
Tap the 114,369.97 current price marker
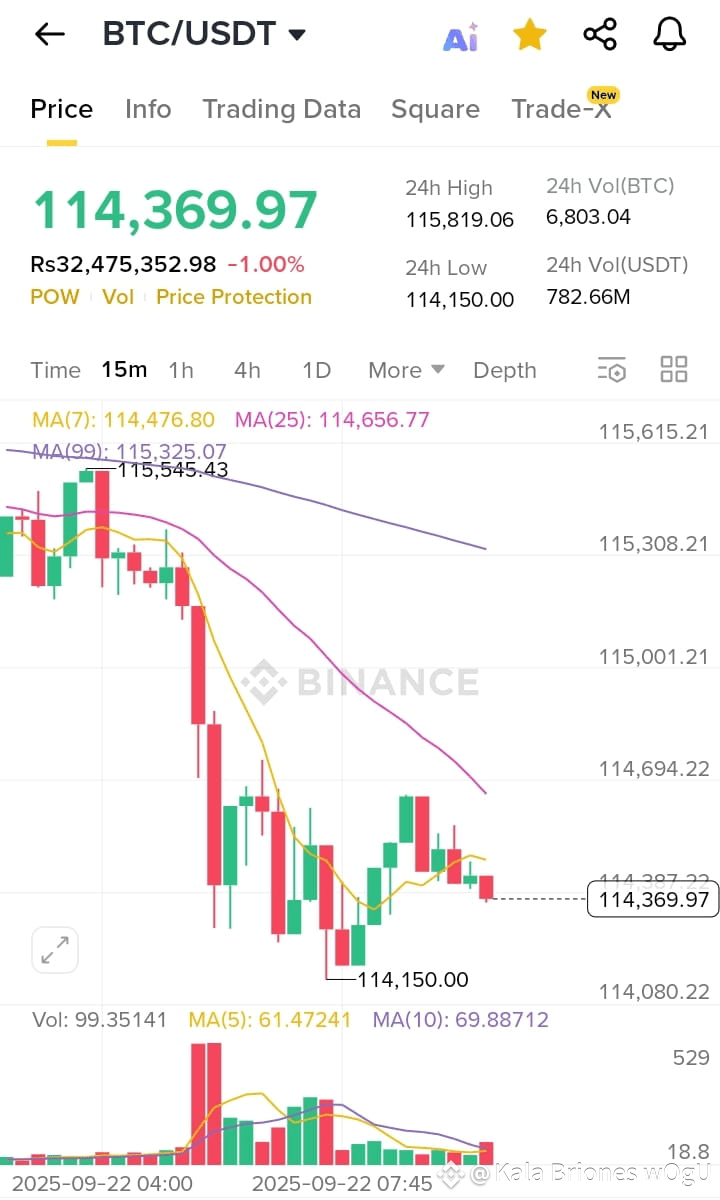click(654, 900)
